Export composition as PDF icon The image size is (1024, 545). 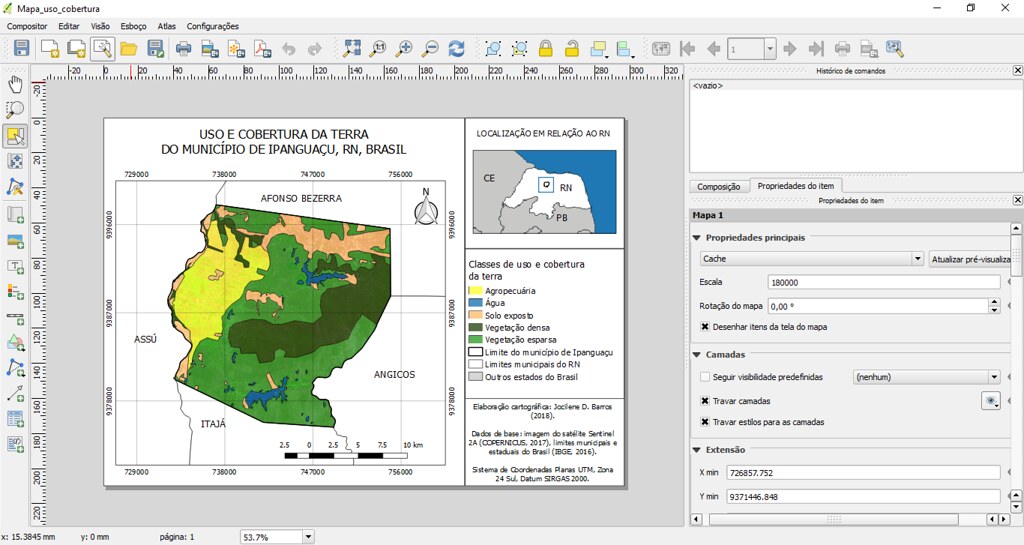click(263, 48)
